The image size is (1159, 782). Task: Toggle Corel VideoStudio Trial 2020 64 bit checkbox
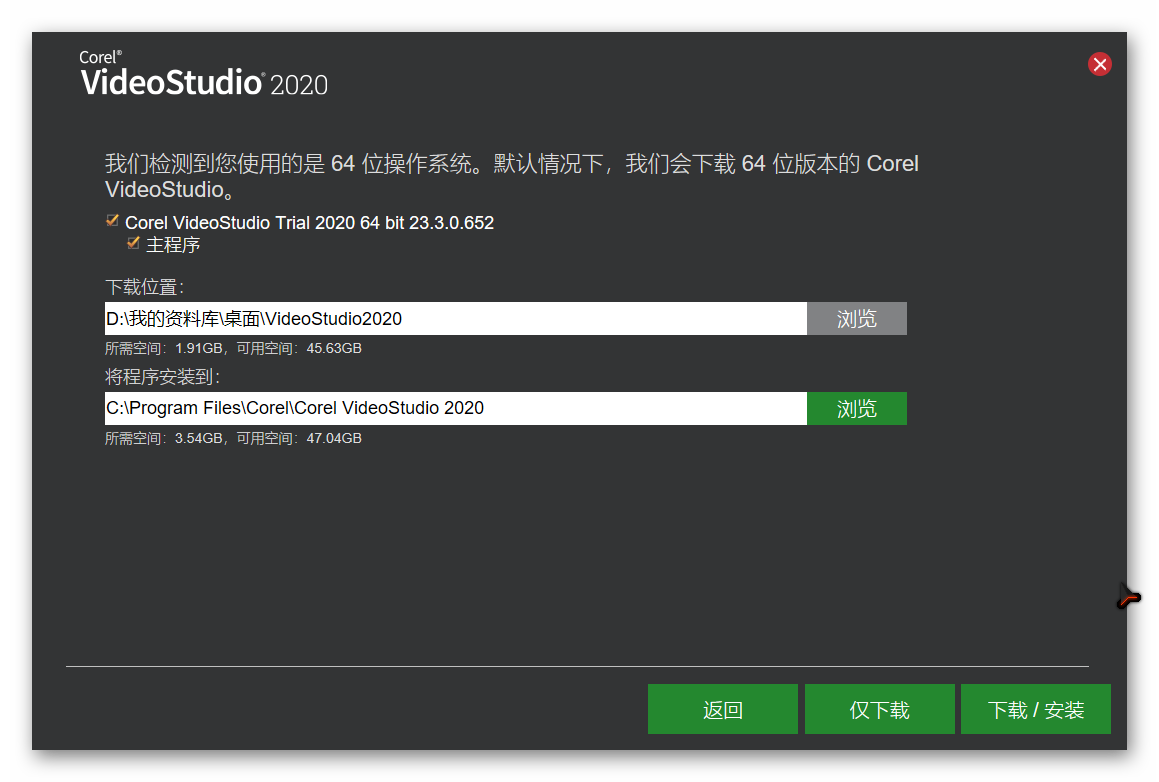pos(112,220)
